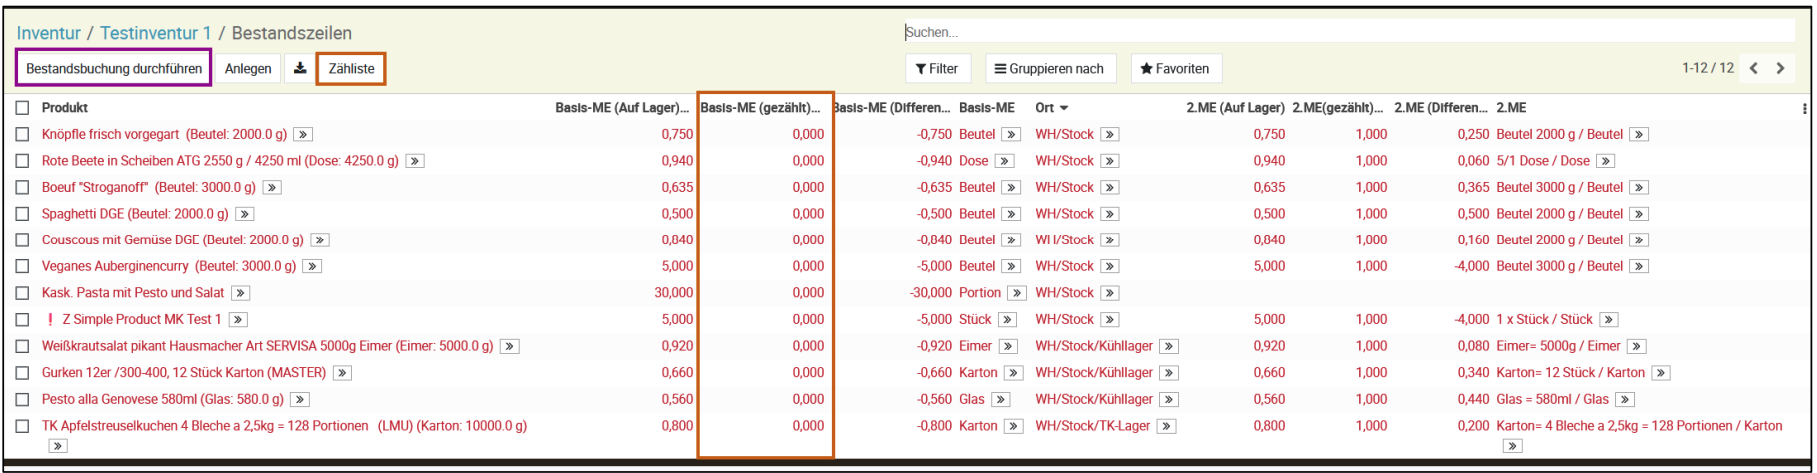This screenshot has width=1817, height=473.
Task: Open the Filter dropdown
Action: [937, 68]
